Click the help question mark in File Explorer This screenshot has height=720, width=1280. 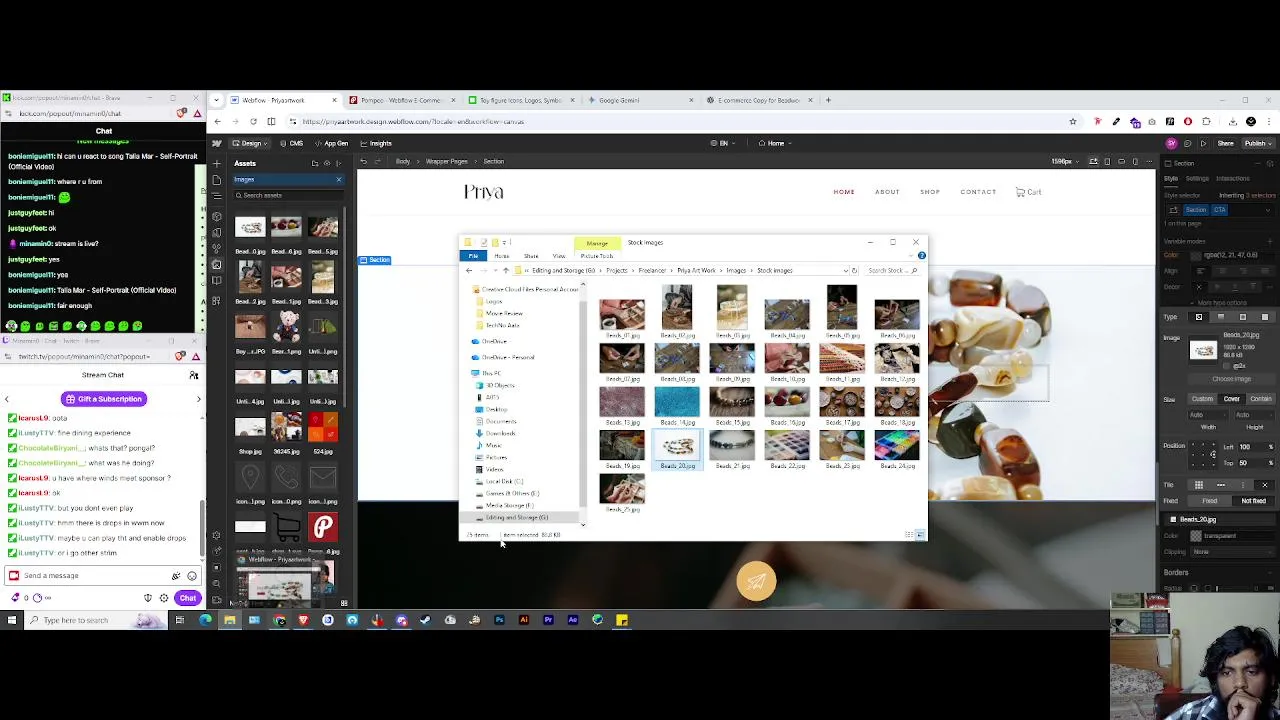click(x=921, y=256)
